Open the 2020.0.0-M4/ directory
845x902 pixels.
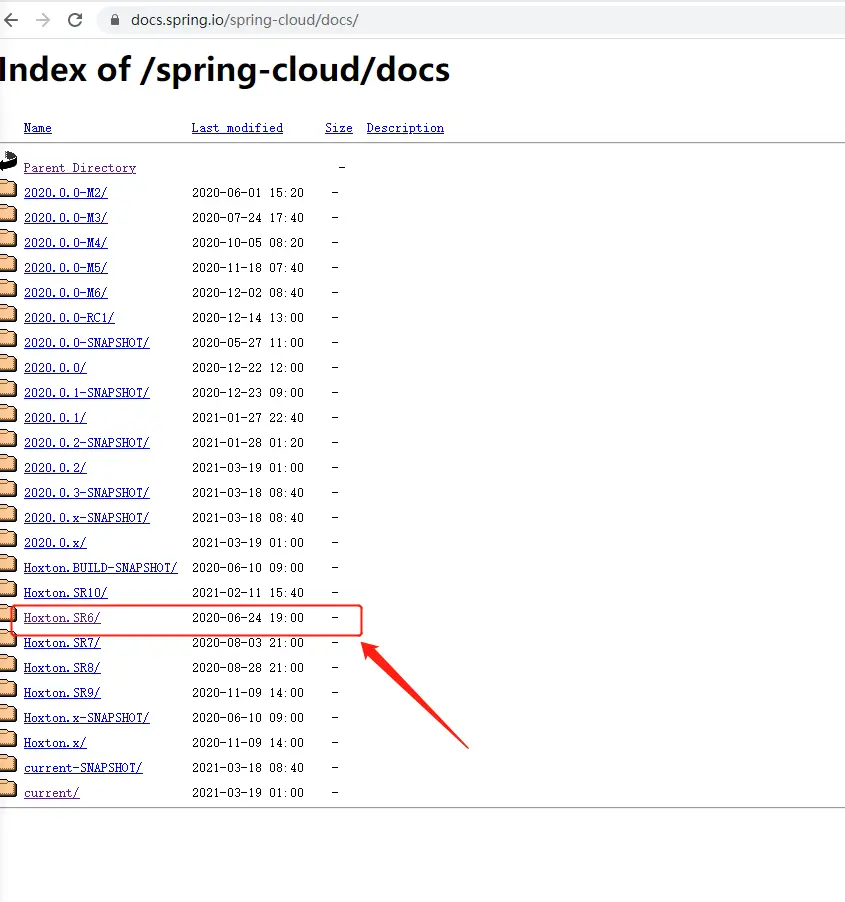click(x=66, y=243)
